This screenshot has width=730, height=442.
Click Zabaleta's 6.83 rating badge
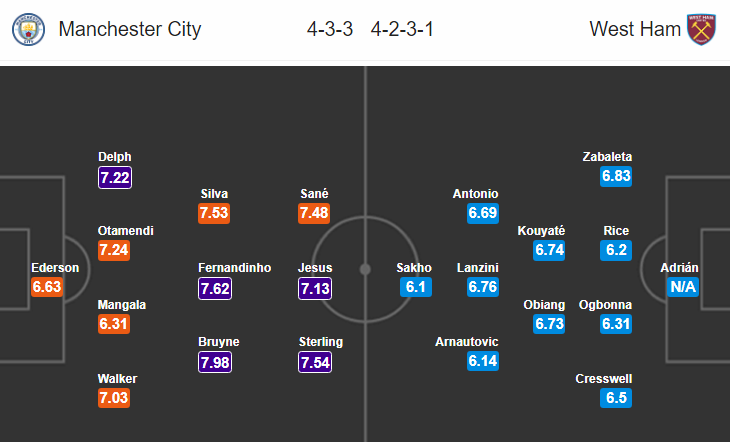[616, 176]
